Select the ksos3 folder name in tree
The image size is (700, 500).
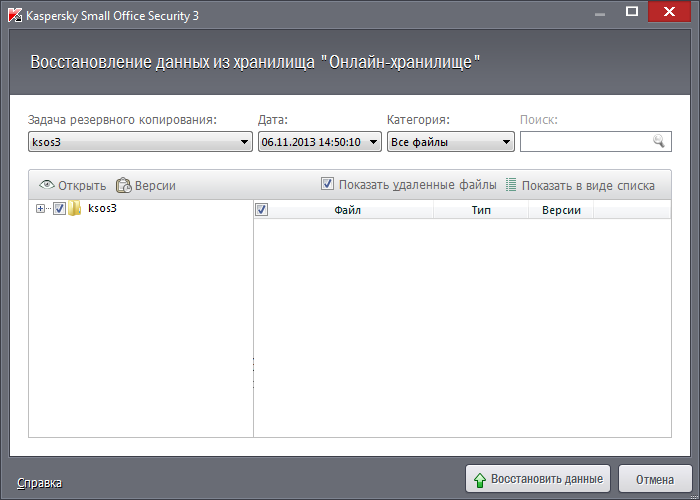click(x=102, y=208)
